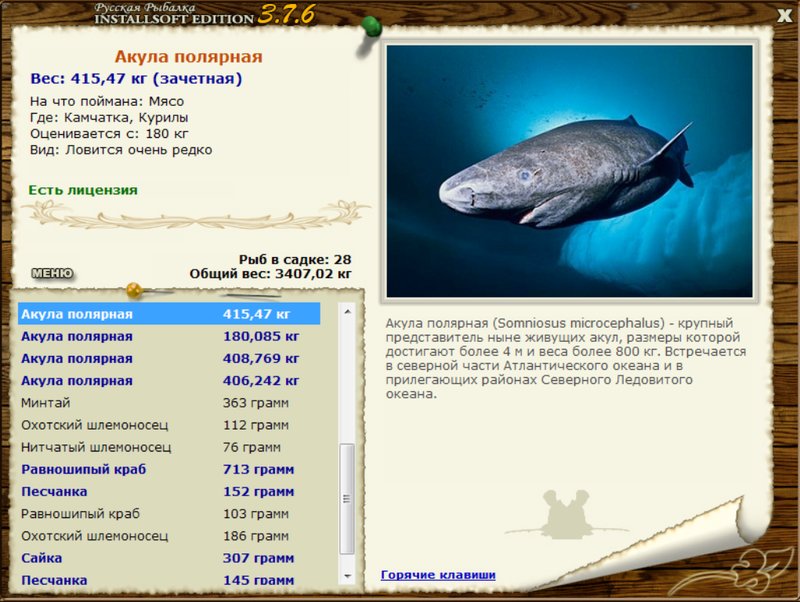Open the МЕНЮ button
The image size is (800, 602).
point(53,273)
